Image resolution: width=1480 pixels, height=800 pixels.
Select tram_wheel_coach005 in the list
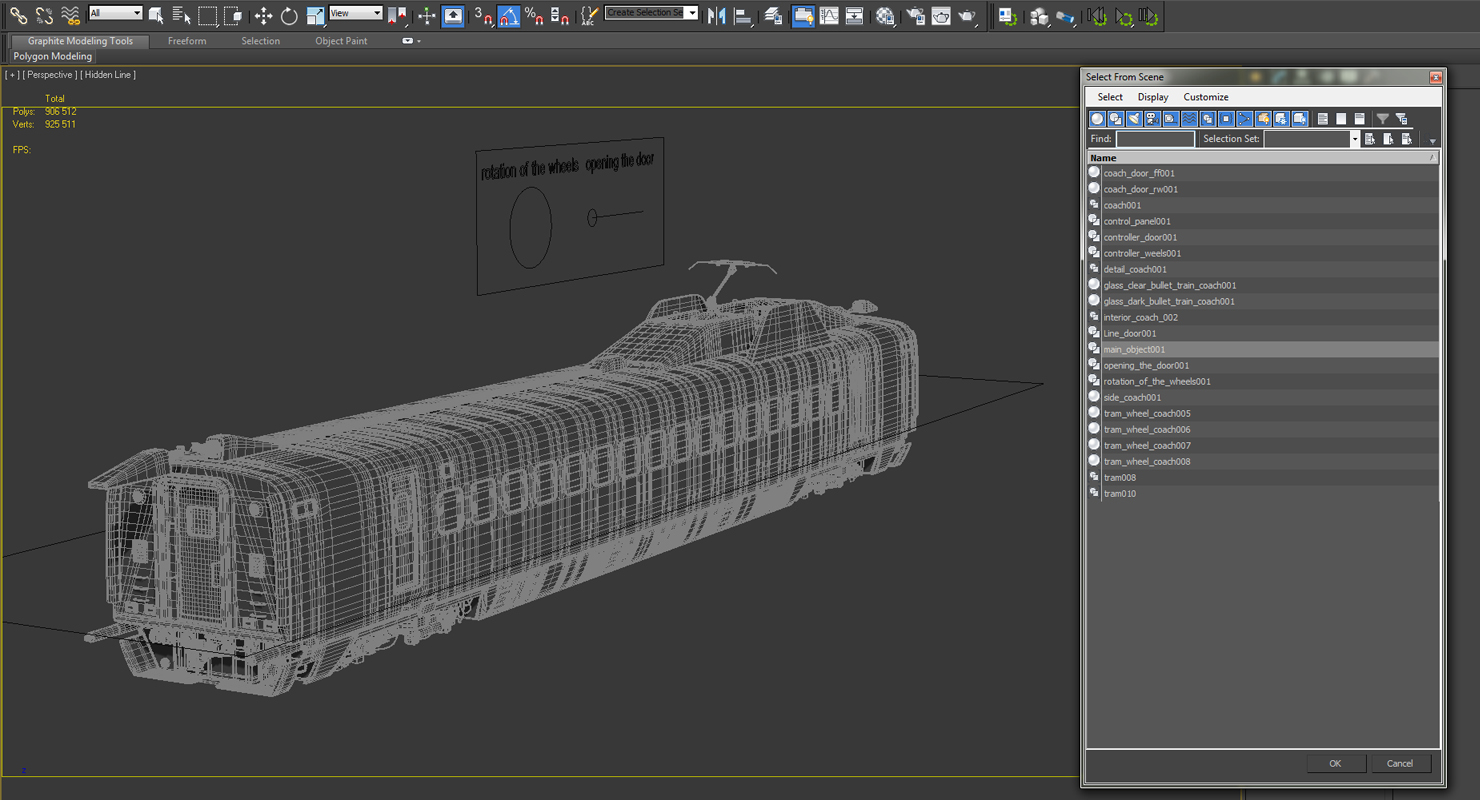(x=1263, y=413)
